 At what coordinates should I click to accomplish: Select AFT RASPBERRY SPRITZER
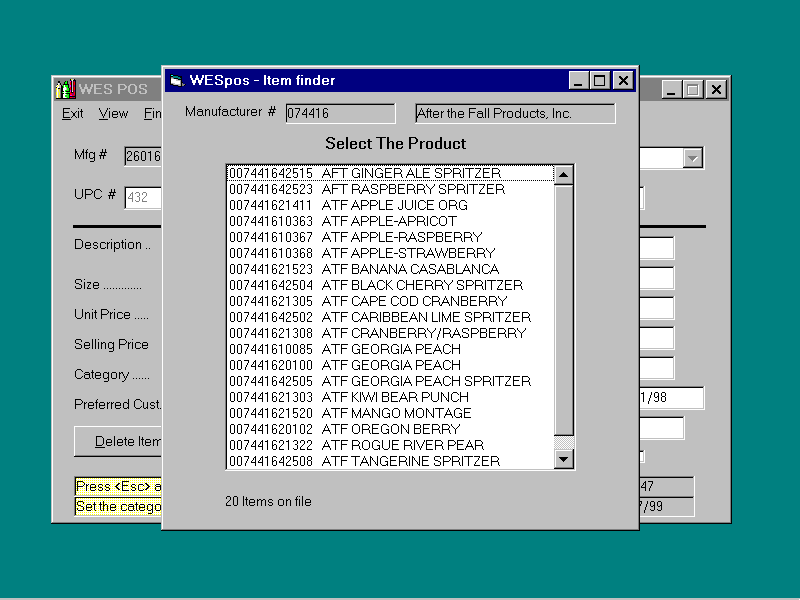[390, 189]
